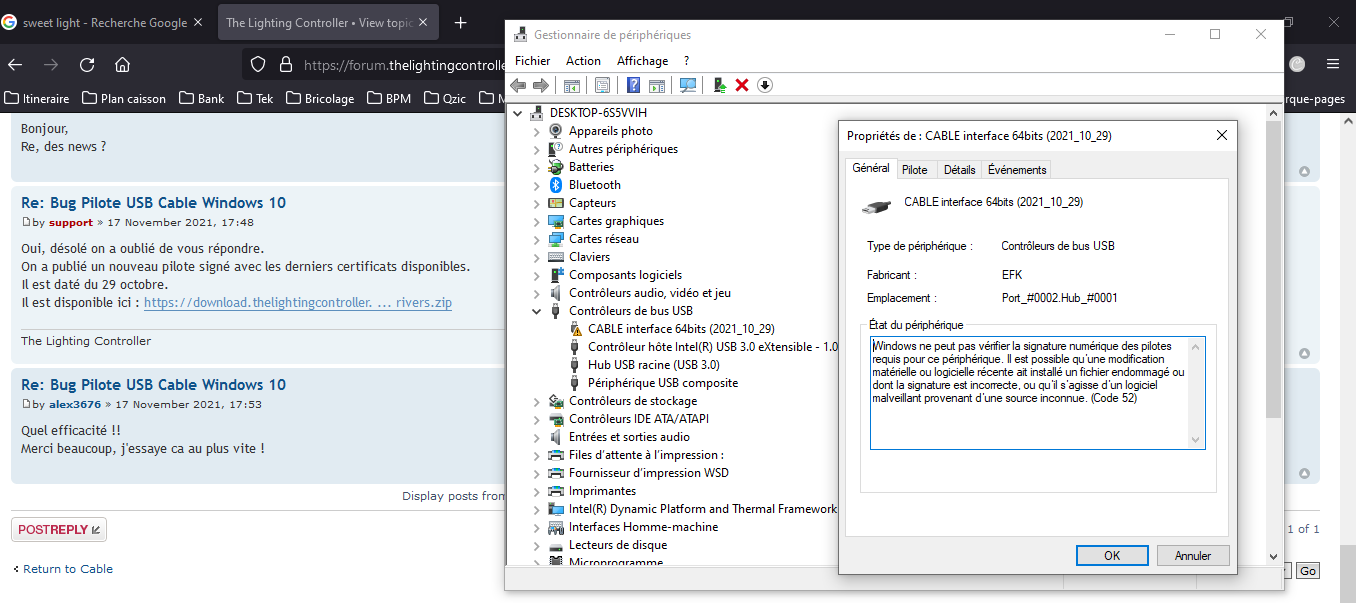
Task: Click Annuler in the properties dialog
Action: click(x=1193, y=556)
